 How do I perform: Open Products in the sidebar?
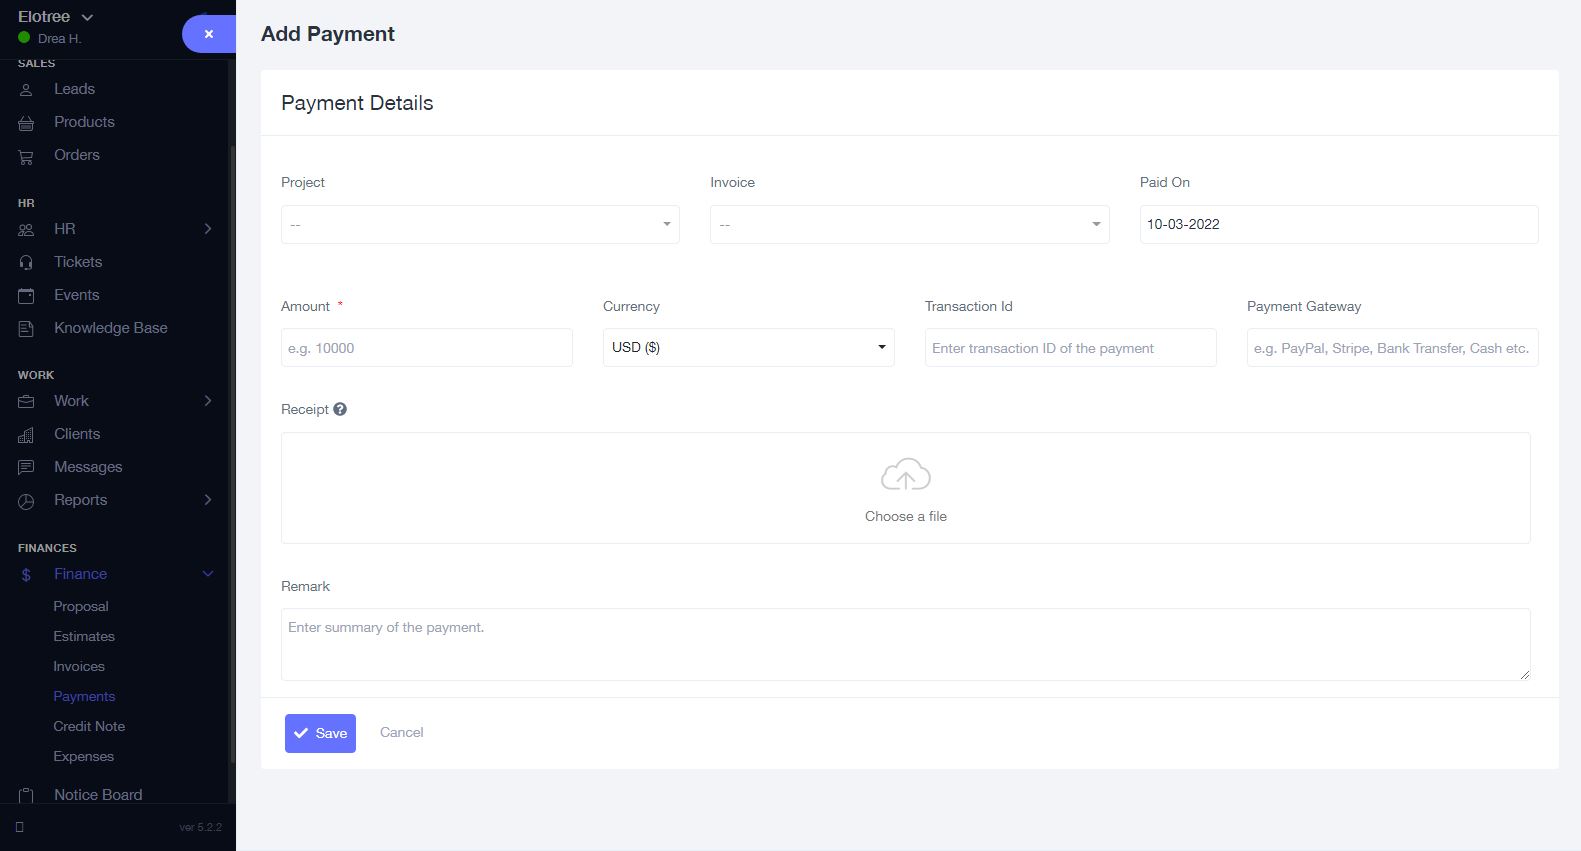pyautogui.click(x=84, y=122)
